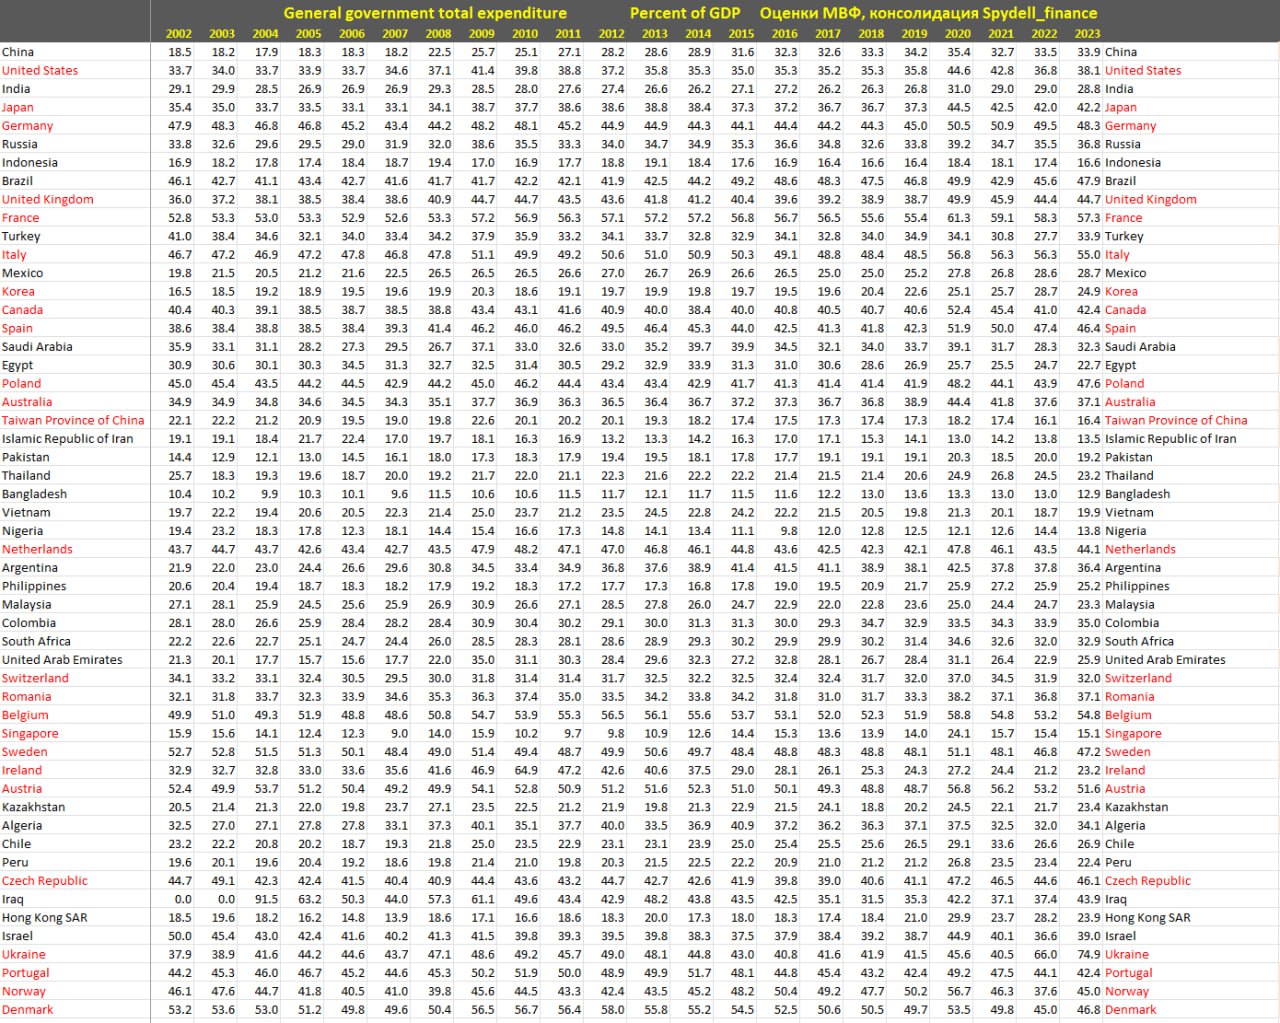Select the 2002 year column header
The height and width of the screenshot is (1023, 1280).
(x=179, y=34)
